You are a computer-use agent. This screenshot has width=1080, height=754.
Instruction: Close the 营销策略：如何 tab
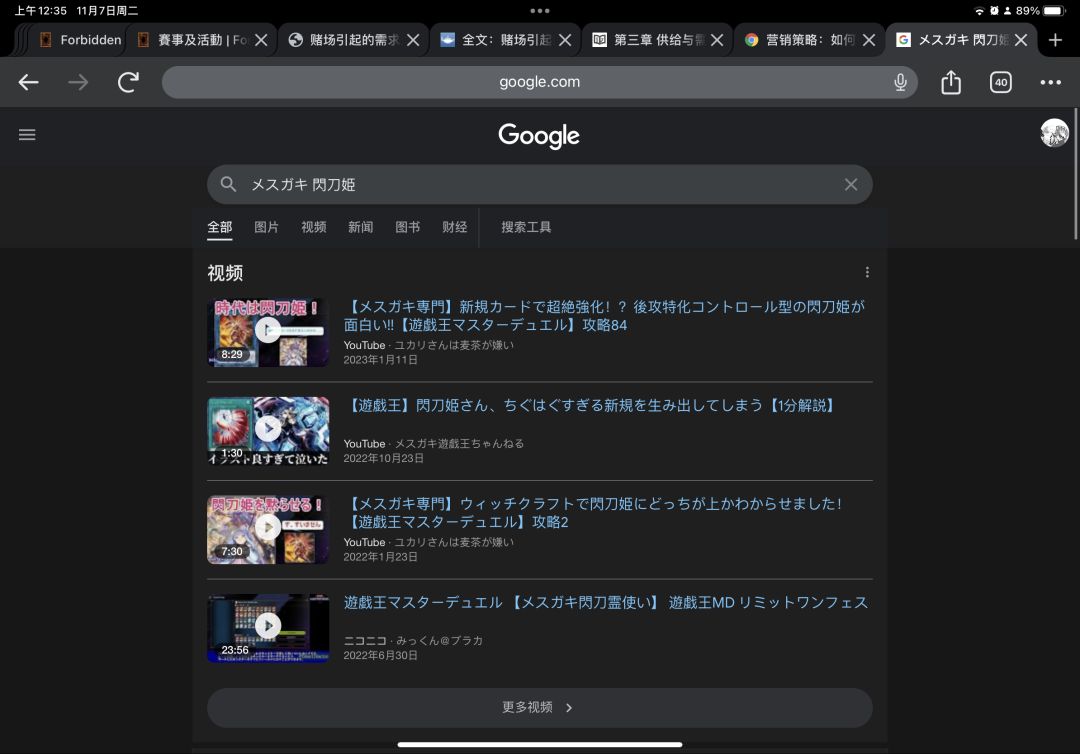(869, 40)
